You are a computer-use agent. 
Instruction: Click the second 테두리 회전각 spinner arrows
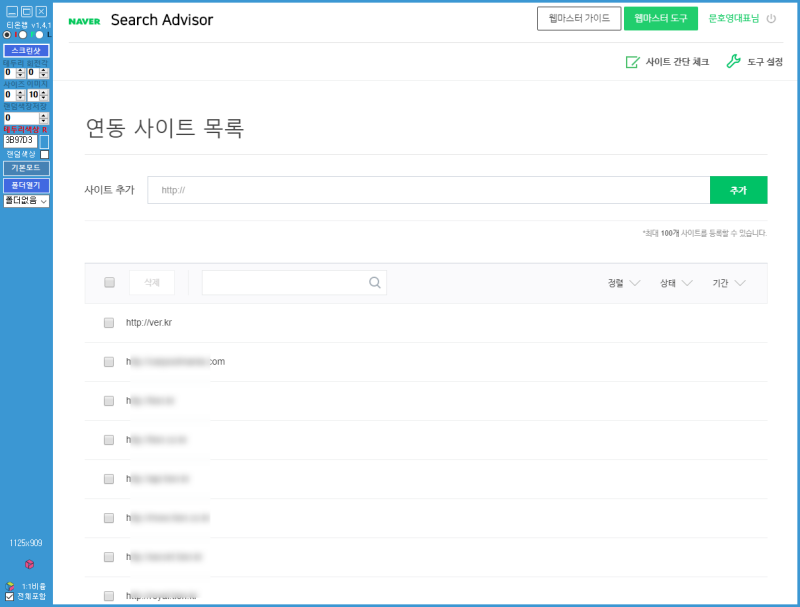tap(44, 73)
